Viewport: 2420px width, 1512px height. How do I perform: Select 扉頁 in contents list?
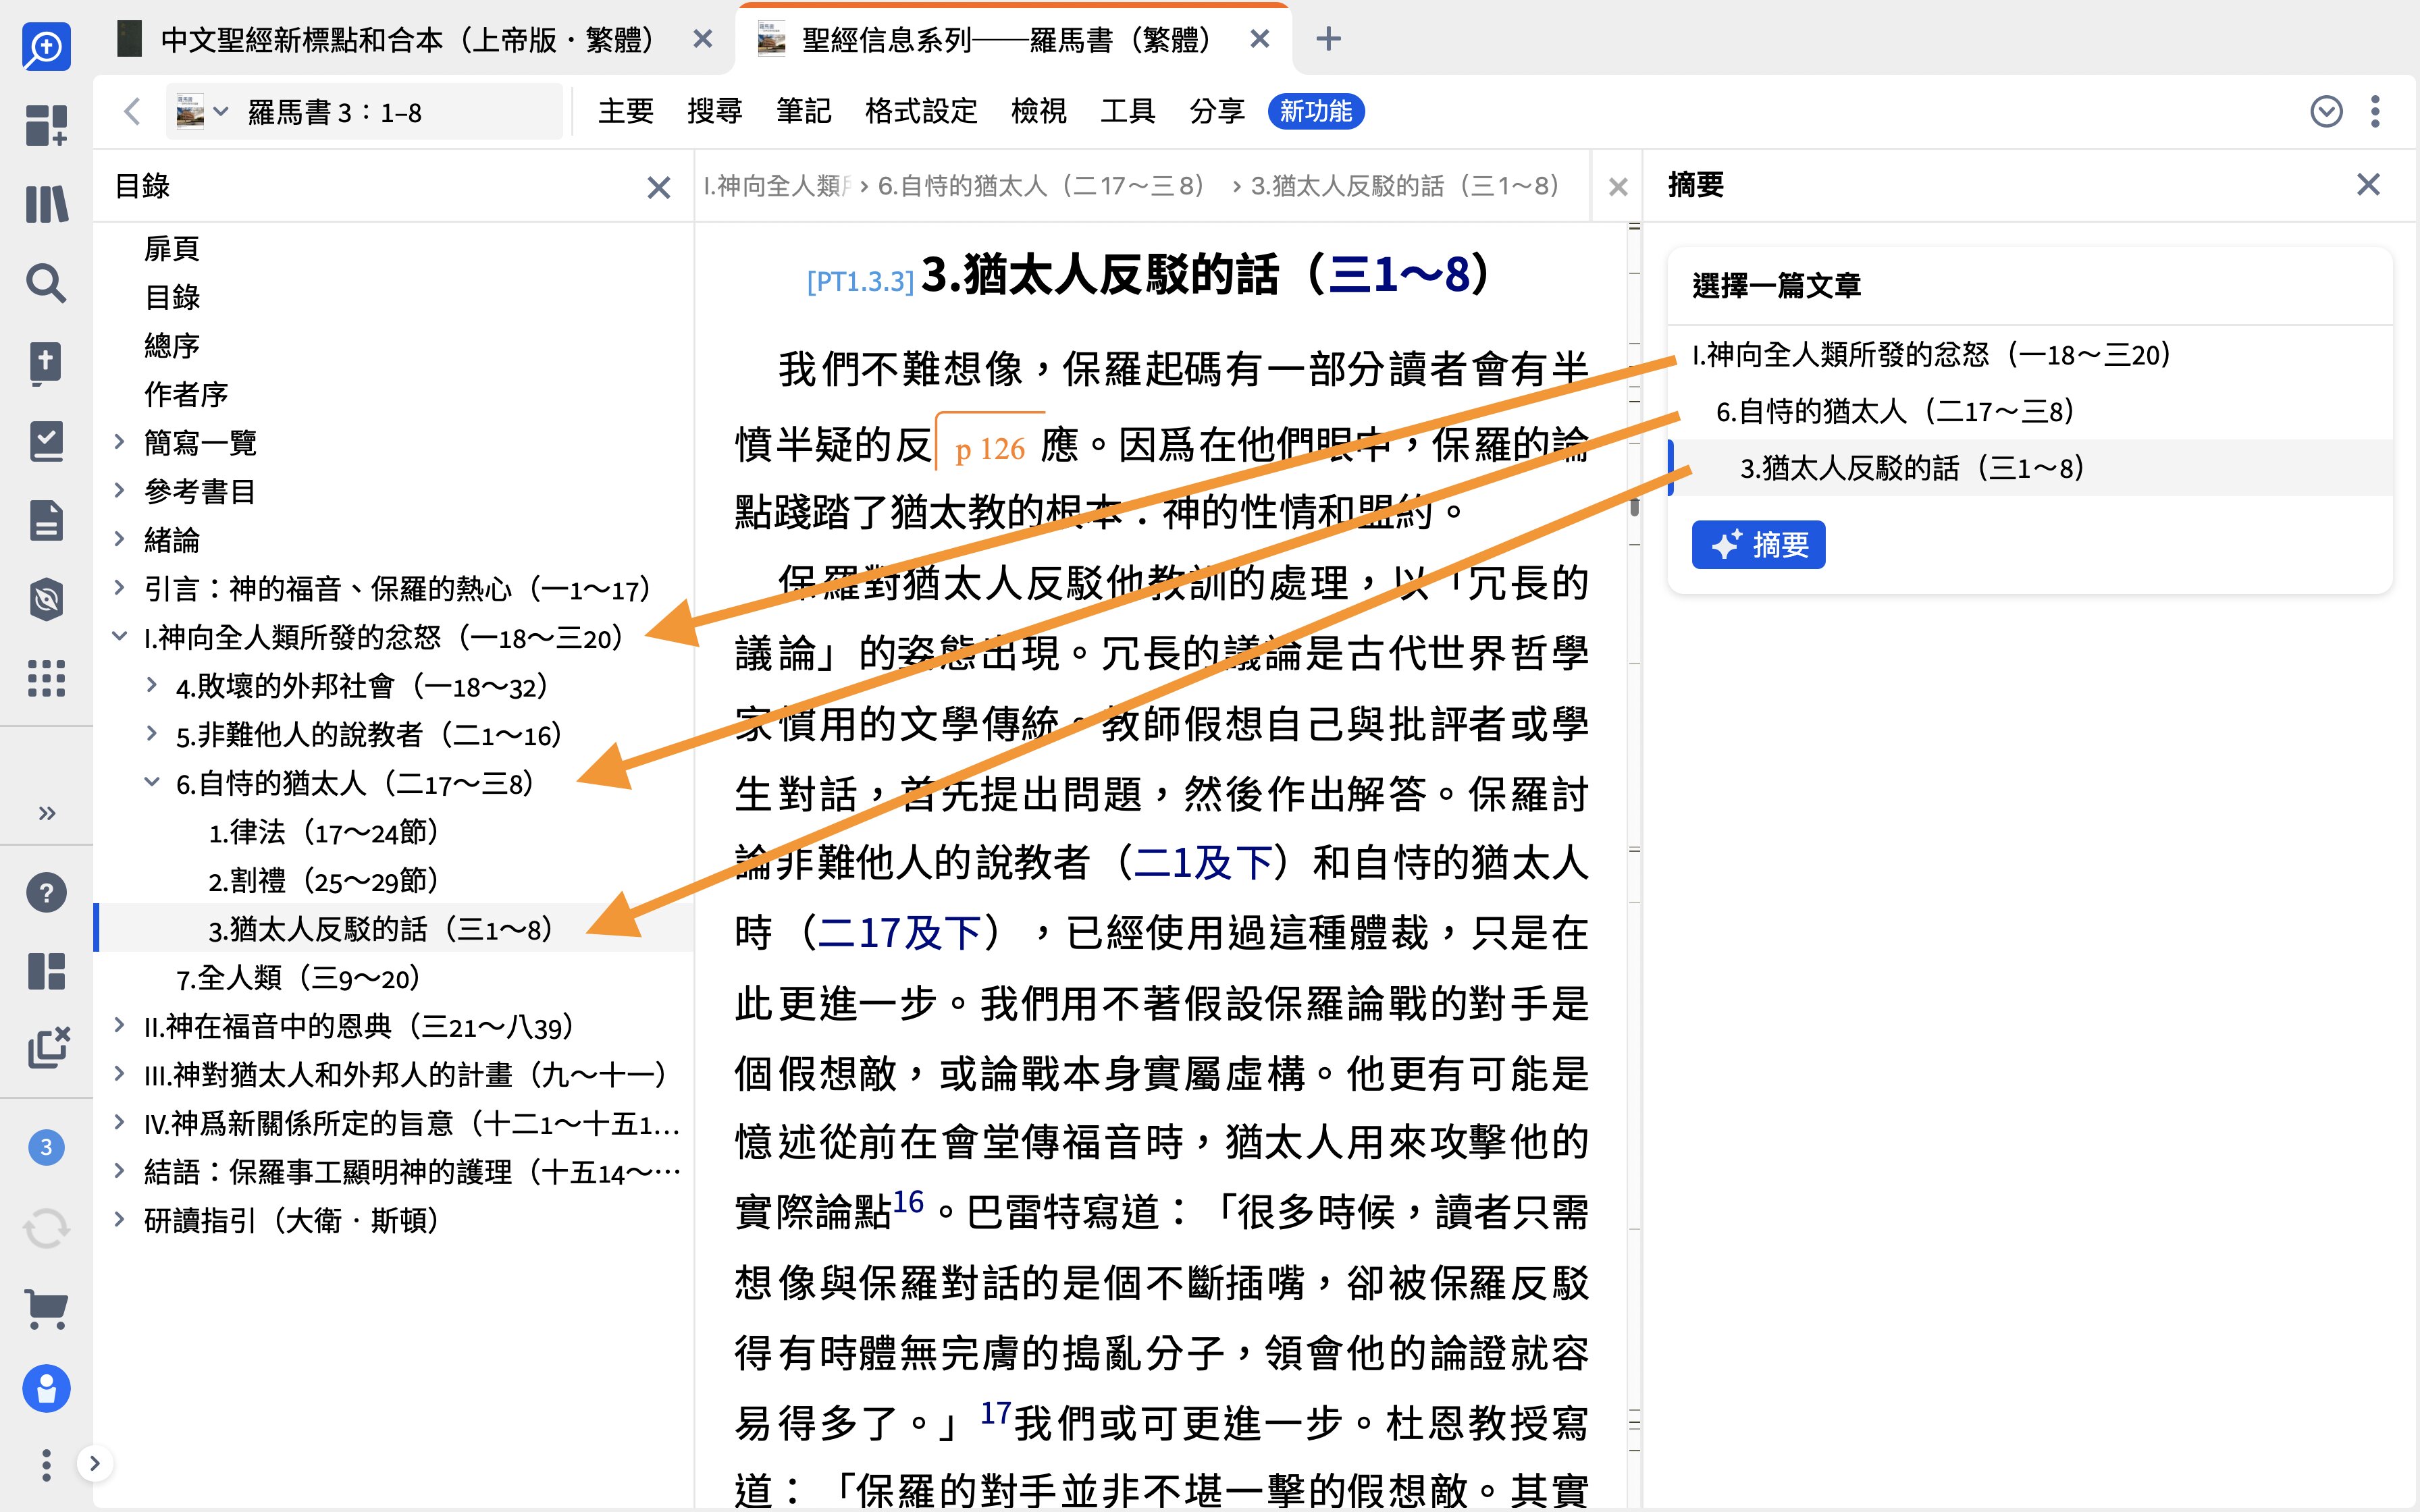point(172,248)
